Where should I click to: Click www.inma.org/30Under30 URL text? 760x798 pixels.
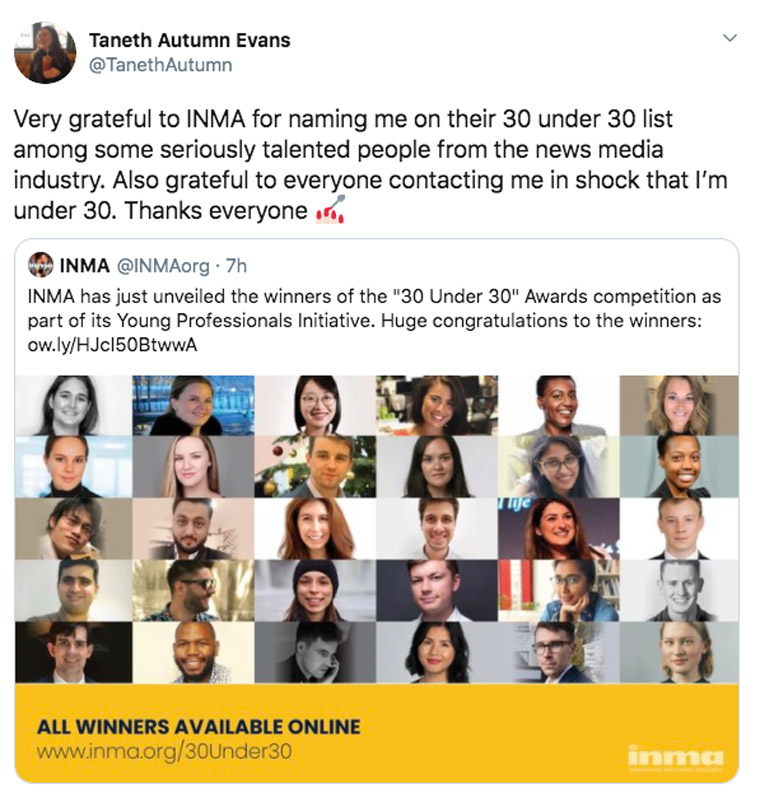coord(164,751)
